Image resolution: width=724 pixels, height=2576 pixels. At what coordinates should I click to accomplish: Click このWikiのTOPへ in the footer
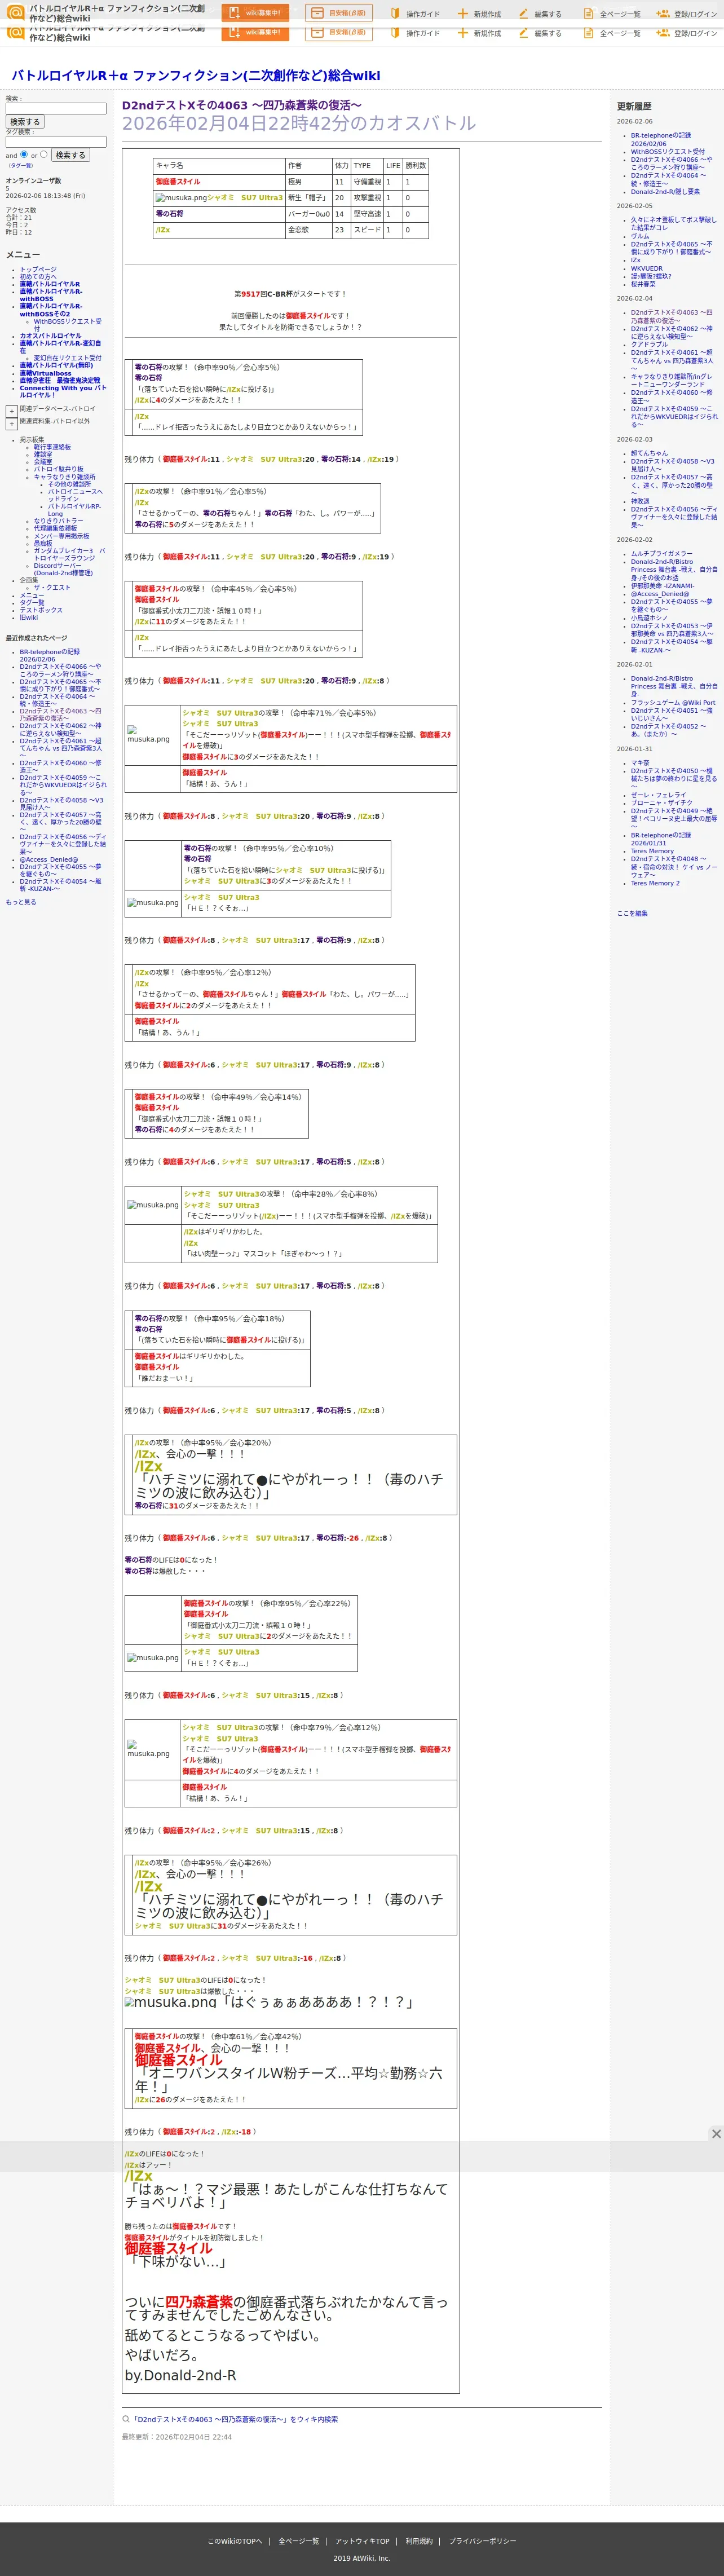point(235,2541)
